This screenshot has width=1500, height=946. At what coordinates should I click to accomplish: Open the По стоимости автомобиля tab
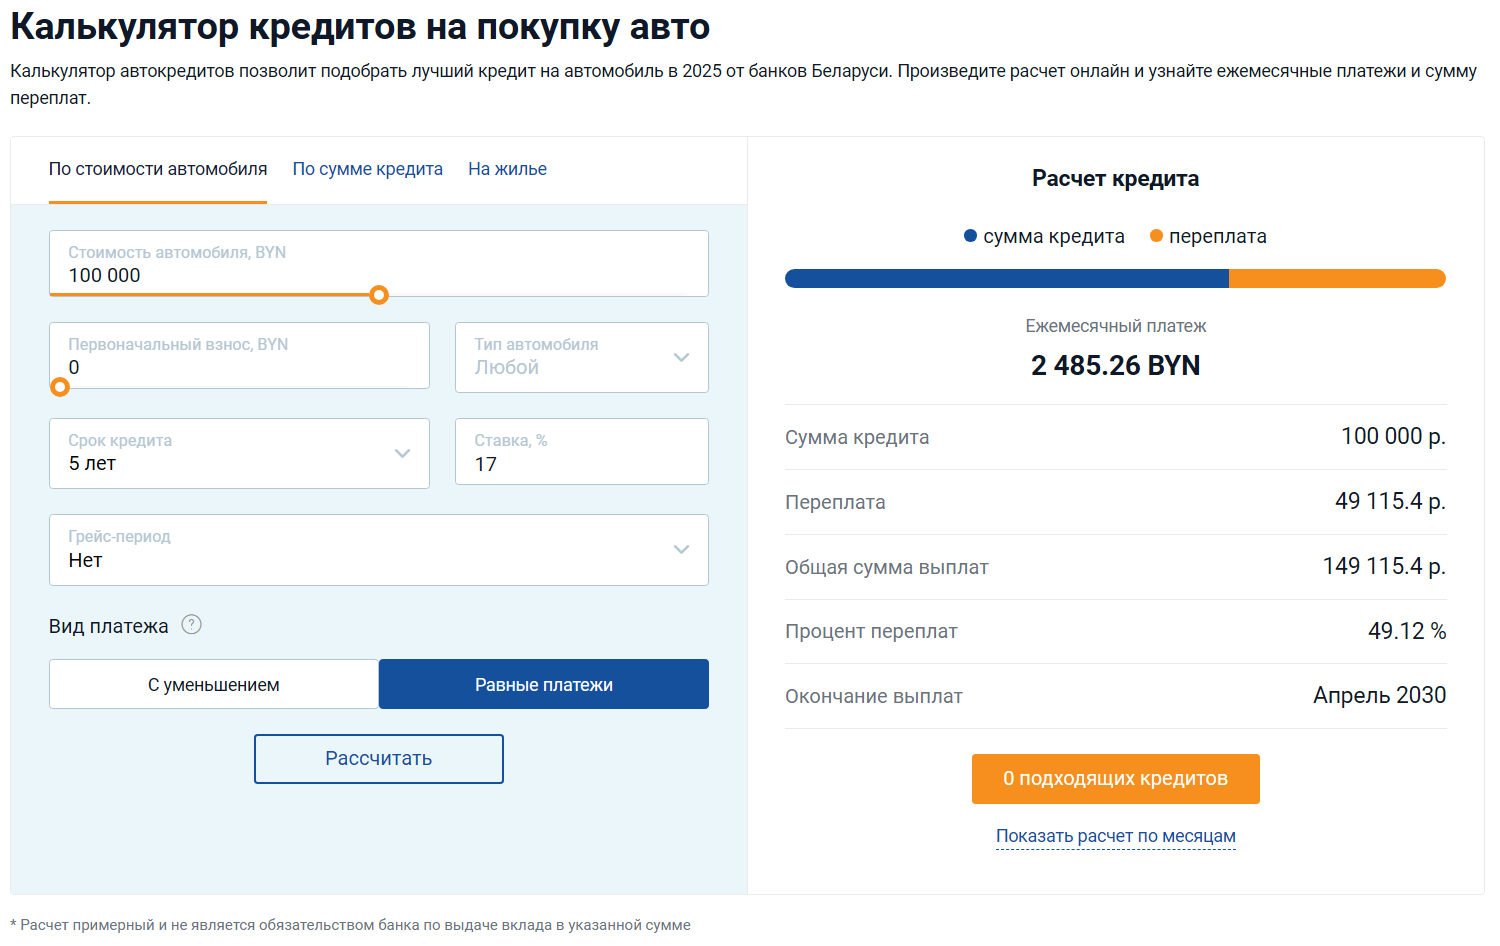(158, 169)
